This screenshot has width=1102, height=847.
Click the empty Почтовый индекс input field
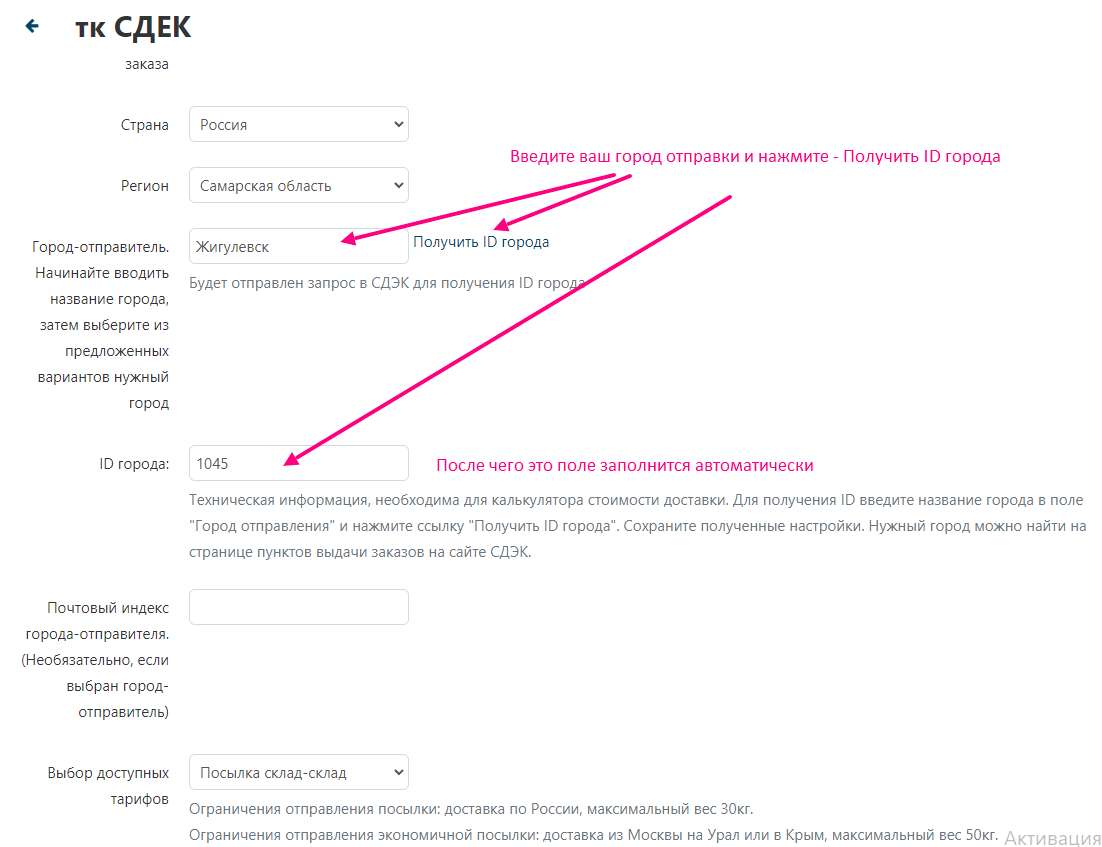coord(299,607)
